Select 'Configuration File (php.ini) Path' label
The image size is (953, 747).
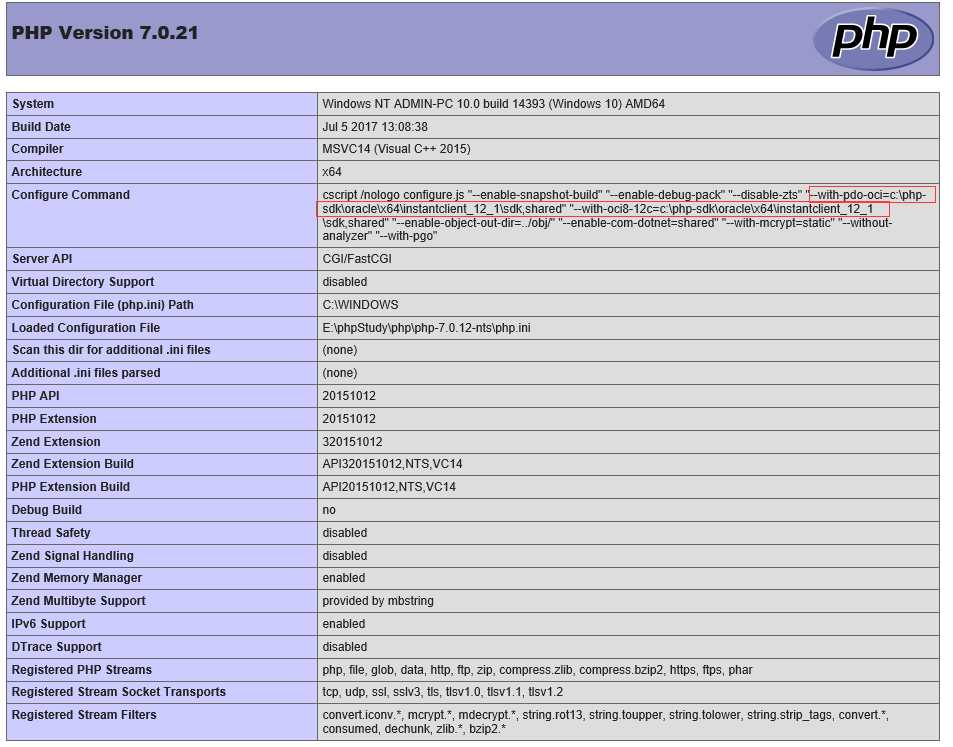[x=102, y=305]
